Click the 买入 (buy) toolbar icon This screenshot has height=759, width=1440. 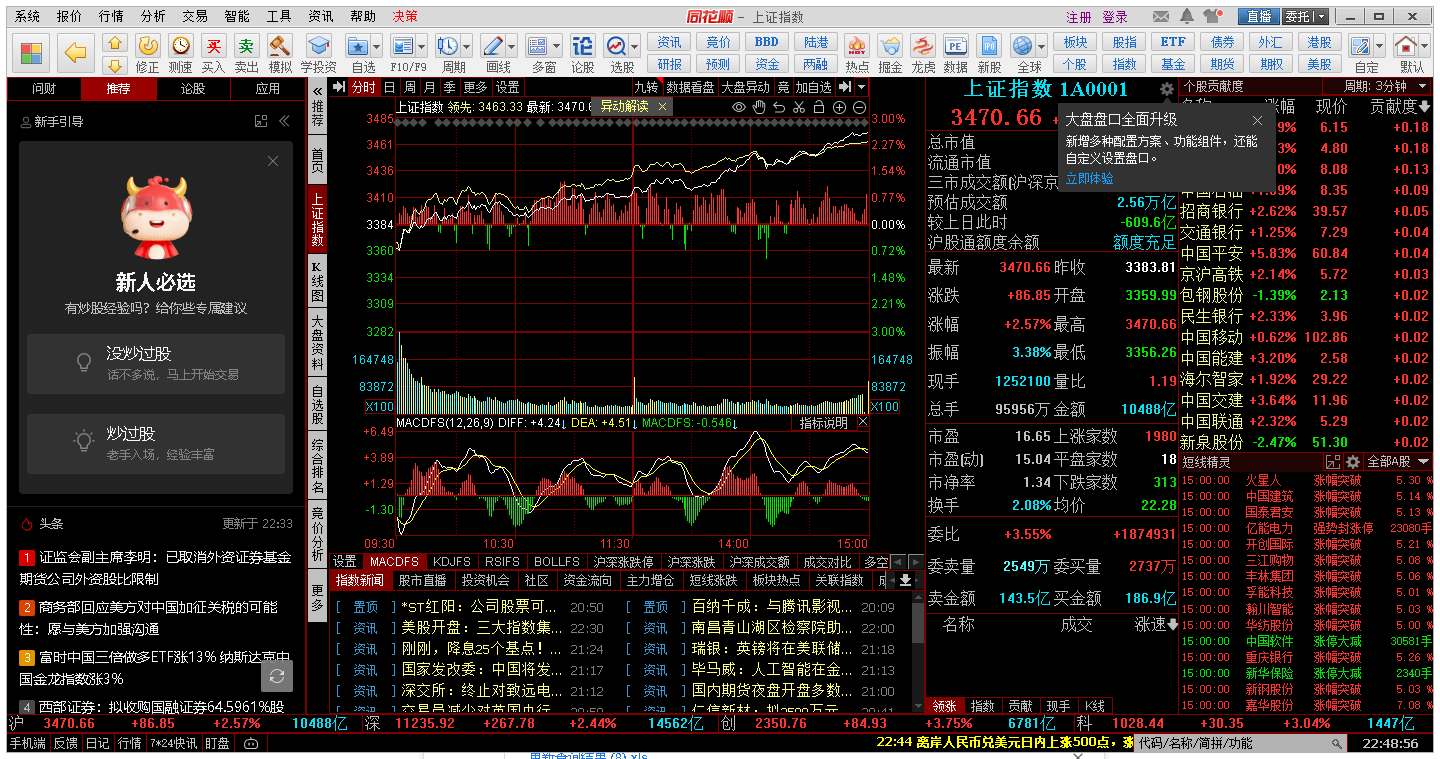coord(213,51)
